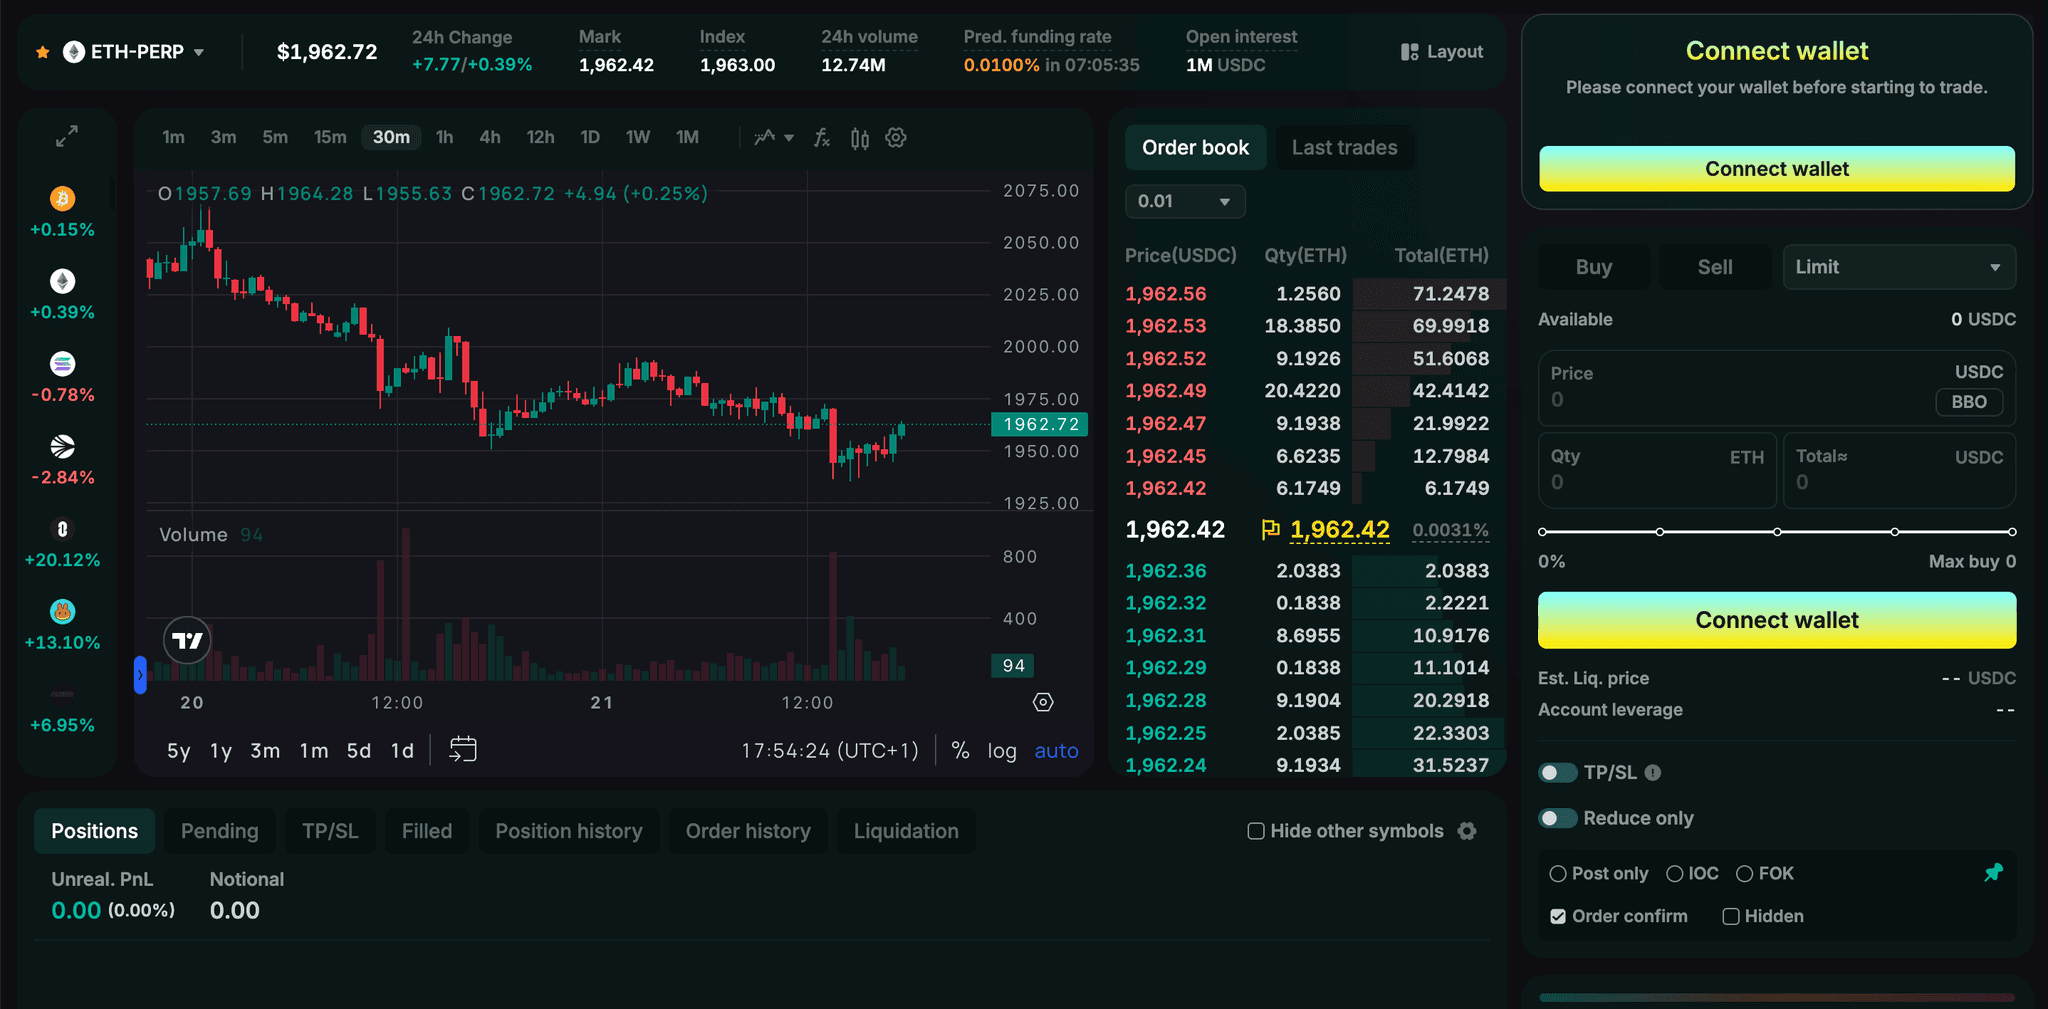Click the flag icon by mark price
This screenshot has height=1009, width=2048.
(x=1271, y=530)
